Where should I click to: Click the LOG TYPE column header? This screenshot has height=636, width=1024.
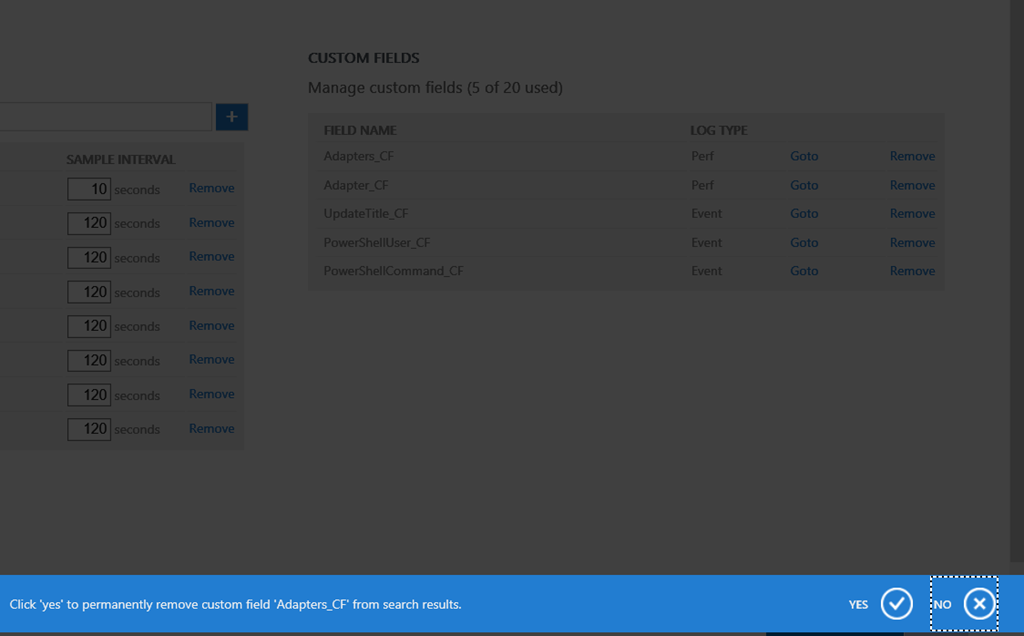point(718,131)
